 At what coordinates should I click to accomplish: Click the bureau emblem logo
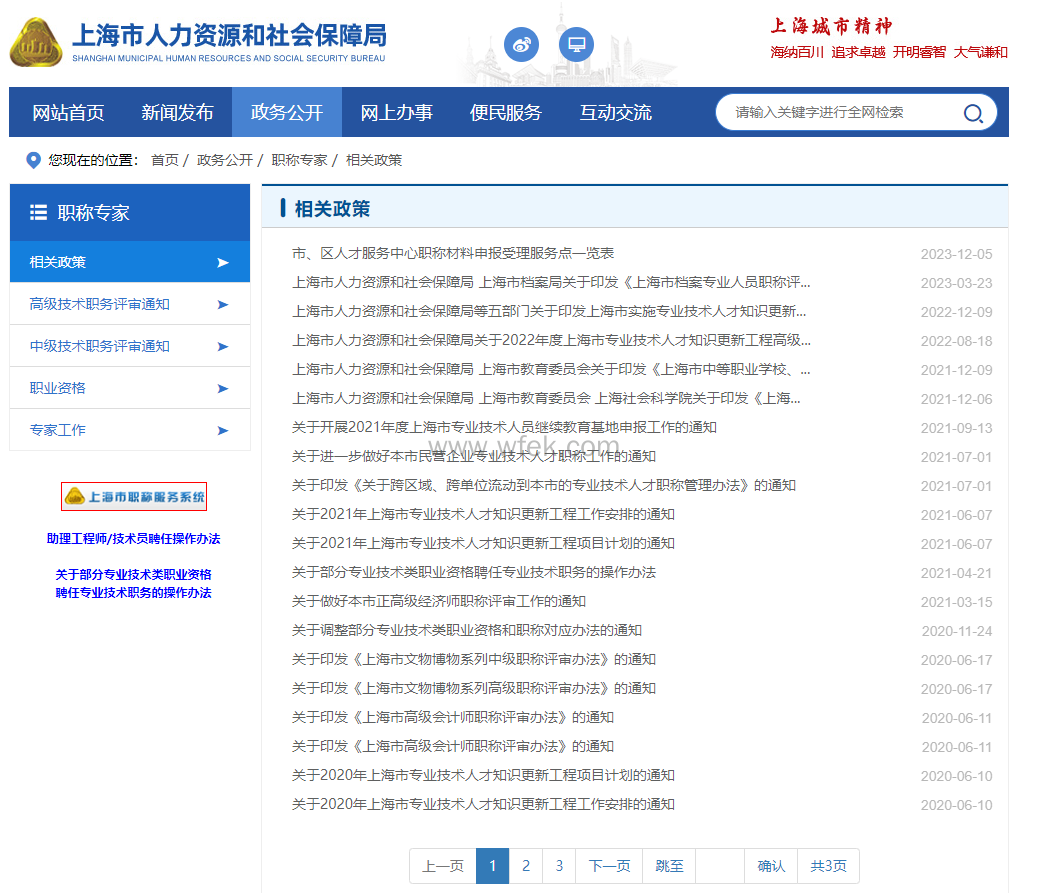pos(35,42)
